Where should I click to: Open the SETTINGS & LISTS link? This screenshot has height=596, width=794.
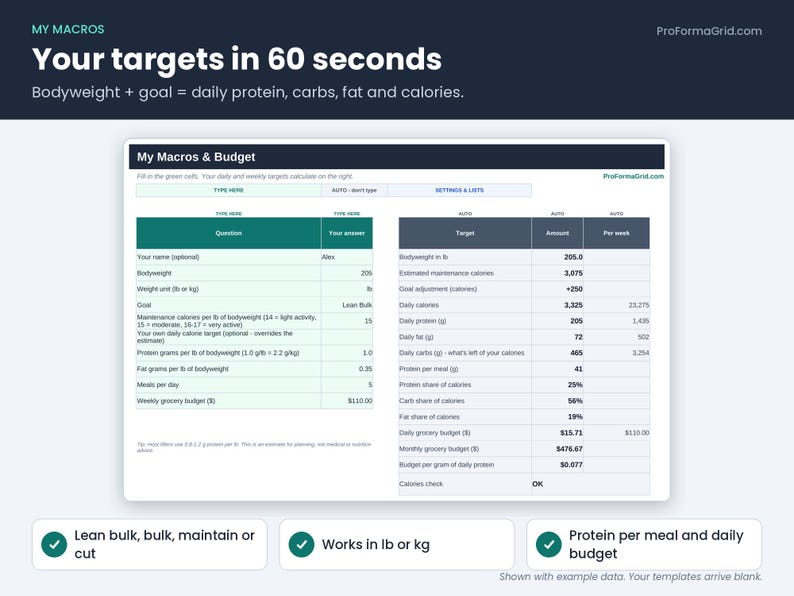(x=459, y=190)
